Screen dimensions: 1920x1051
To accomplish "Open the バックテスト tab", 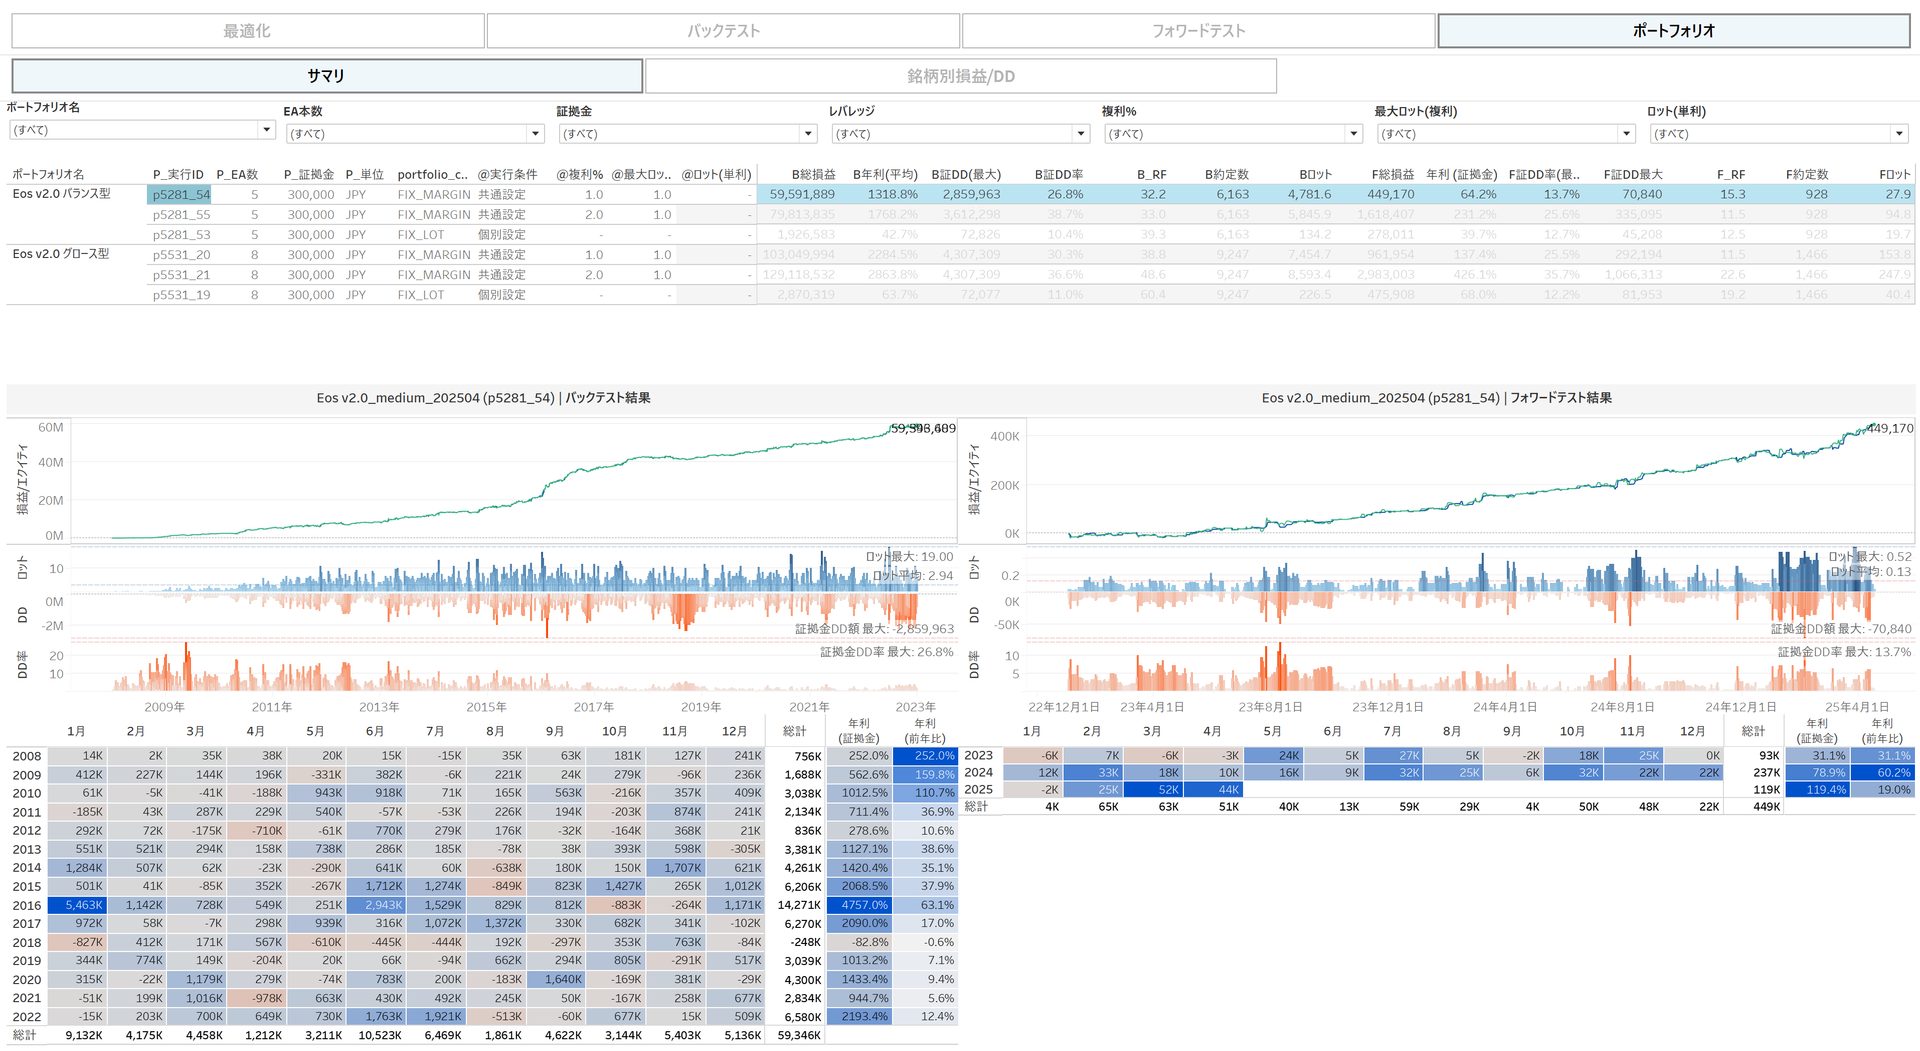I will pyautogui.click(x=723, y=31).
